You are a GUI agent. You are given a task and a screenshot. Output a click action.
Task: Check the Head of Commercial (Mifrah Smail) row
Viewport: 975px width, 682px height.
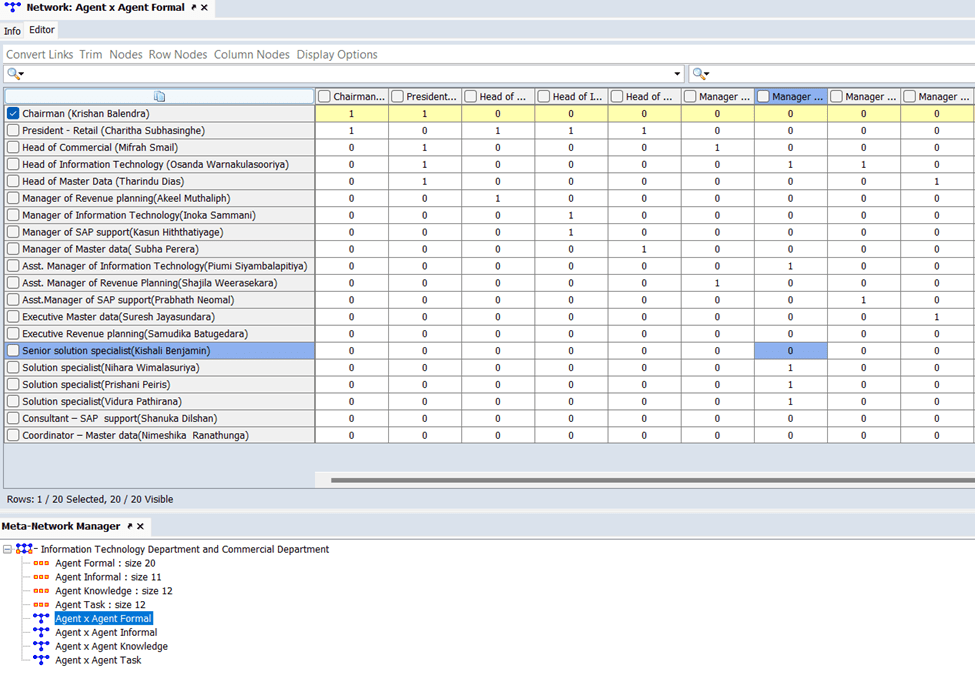[13, 148]
